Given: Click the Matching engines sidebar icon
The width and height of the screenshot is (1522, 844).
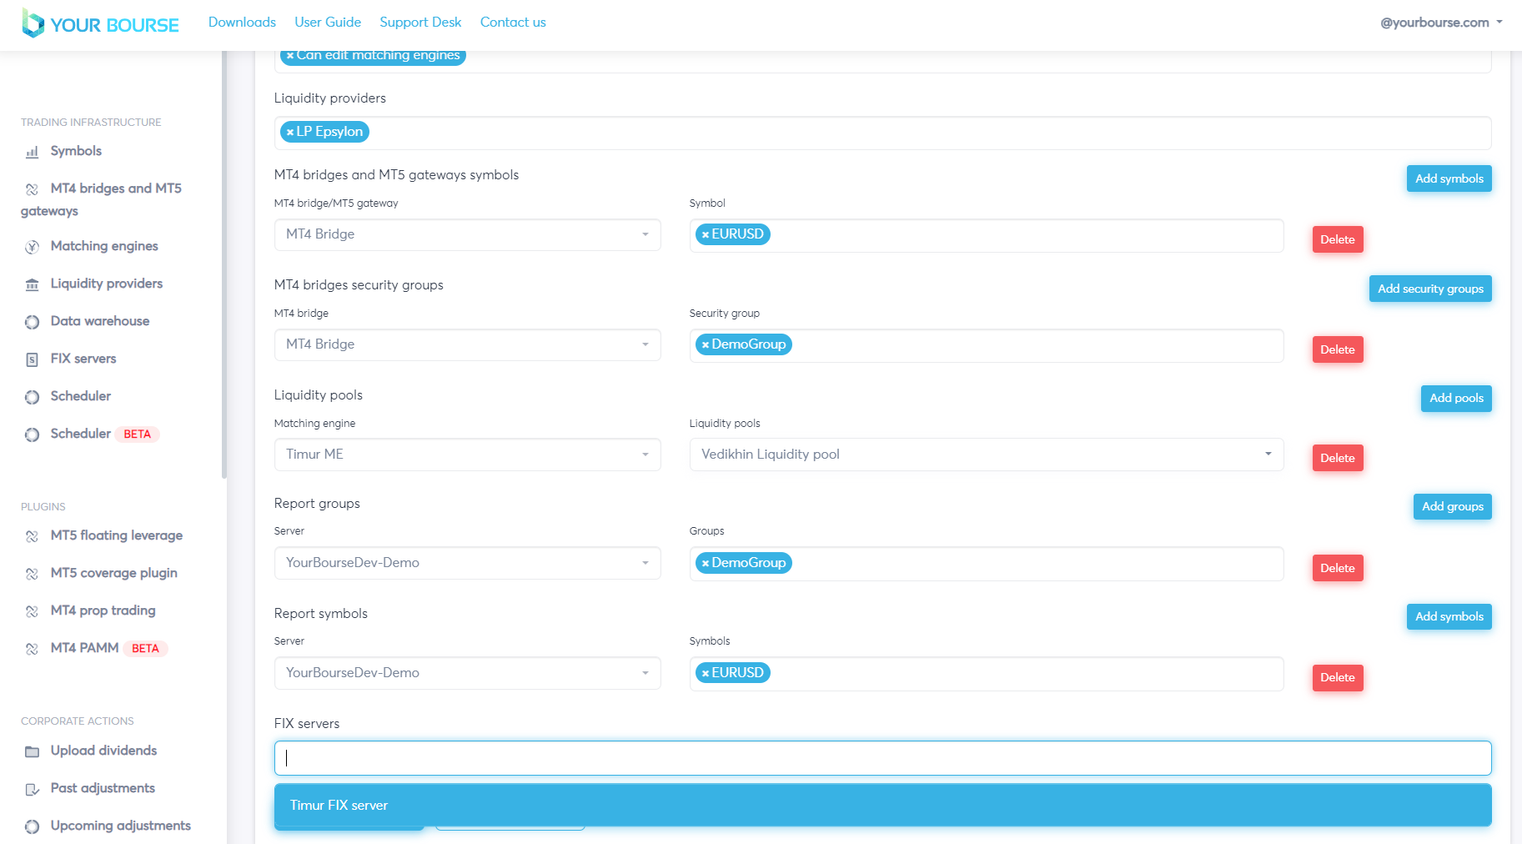Looking at the screenshot, I should point(32,247).
